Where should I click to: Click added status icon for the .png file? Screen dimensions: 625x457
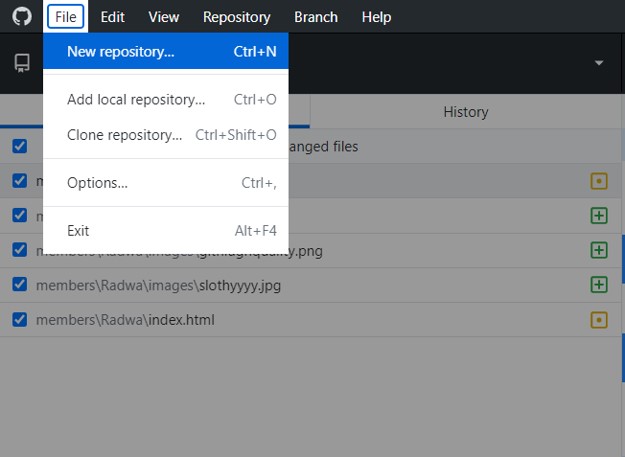[x=599, y=250]
